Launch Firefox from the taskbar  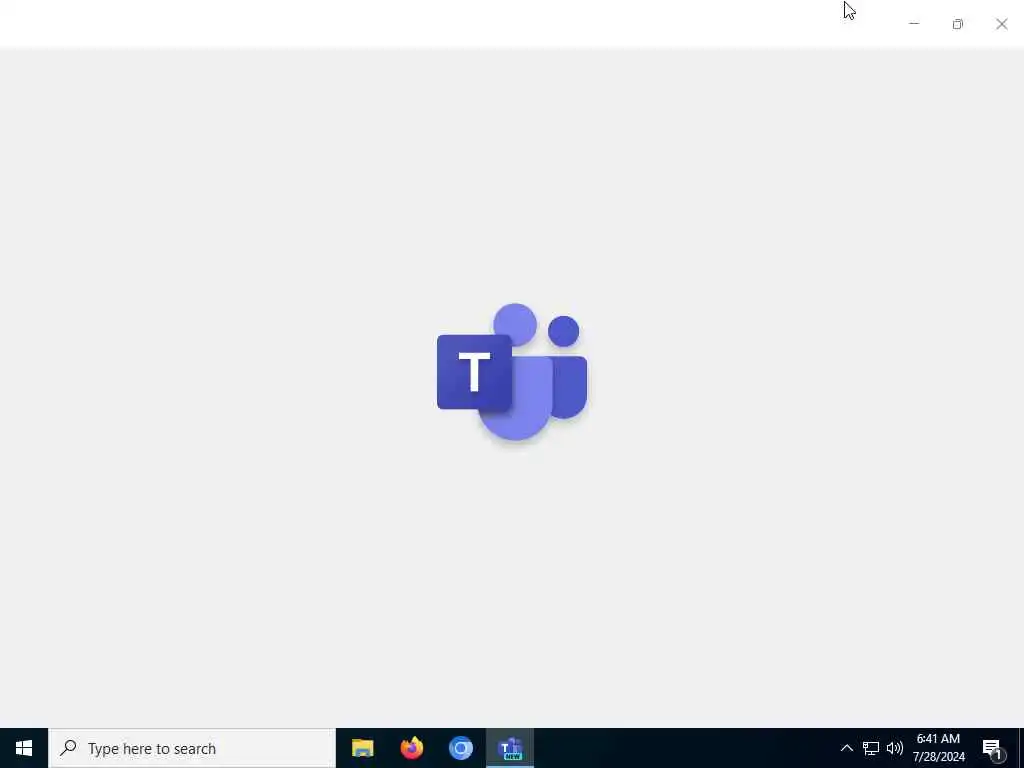pos(411,748)
